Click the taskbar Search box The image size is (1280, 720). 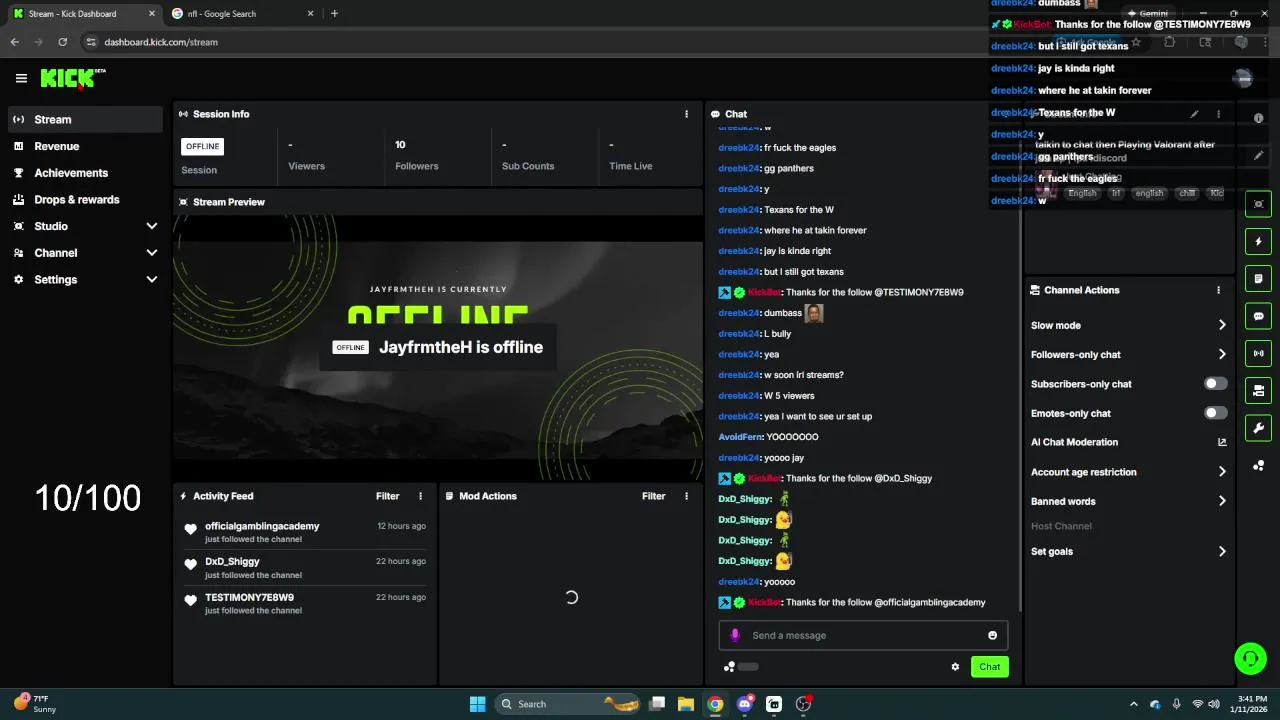click(x=569, y=704)
